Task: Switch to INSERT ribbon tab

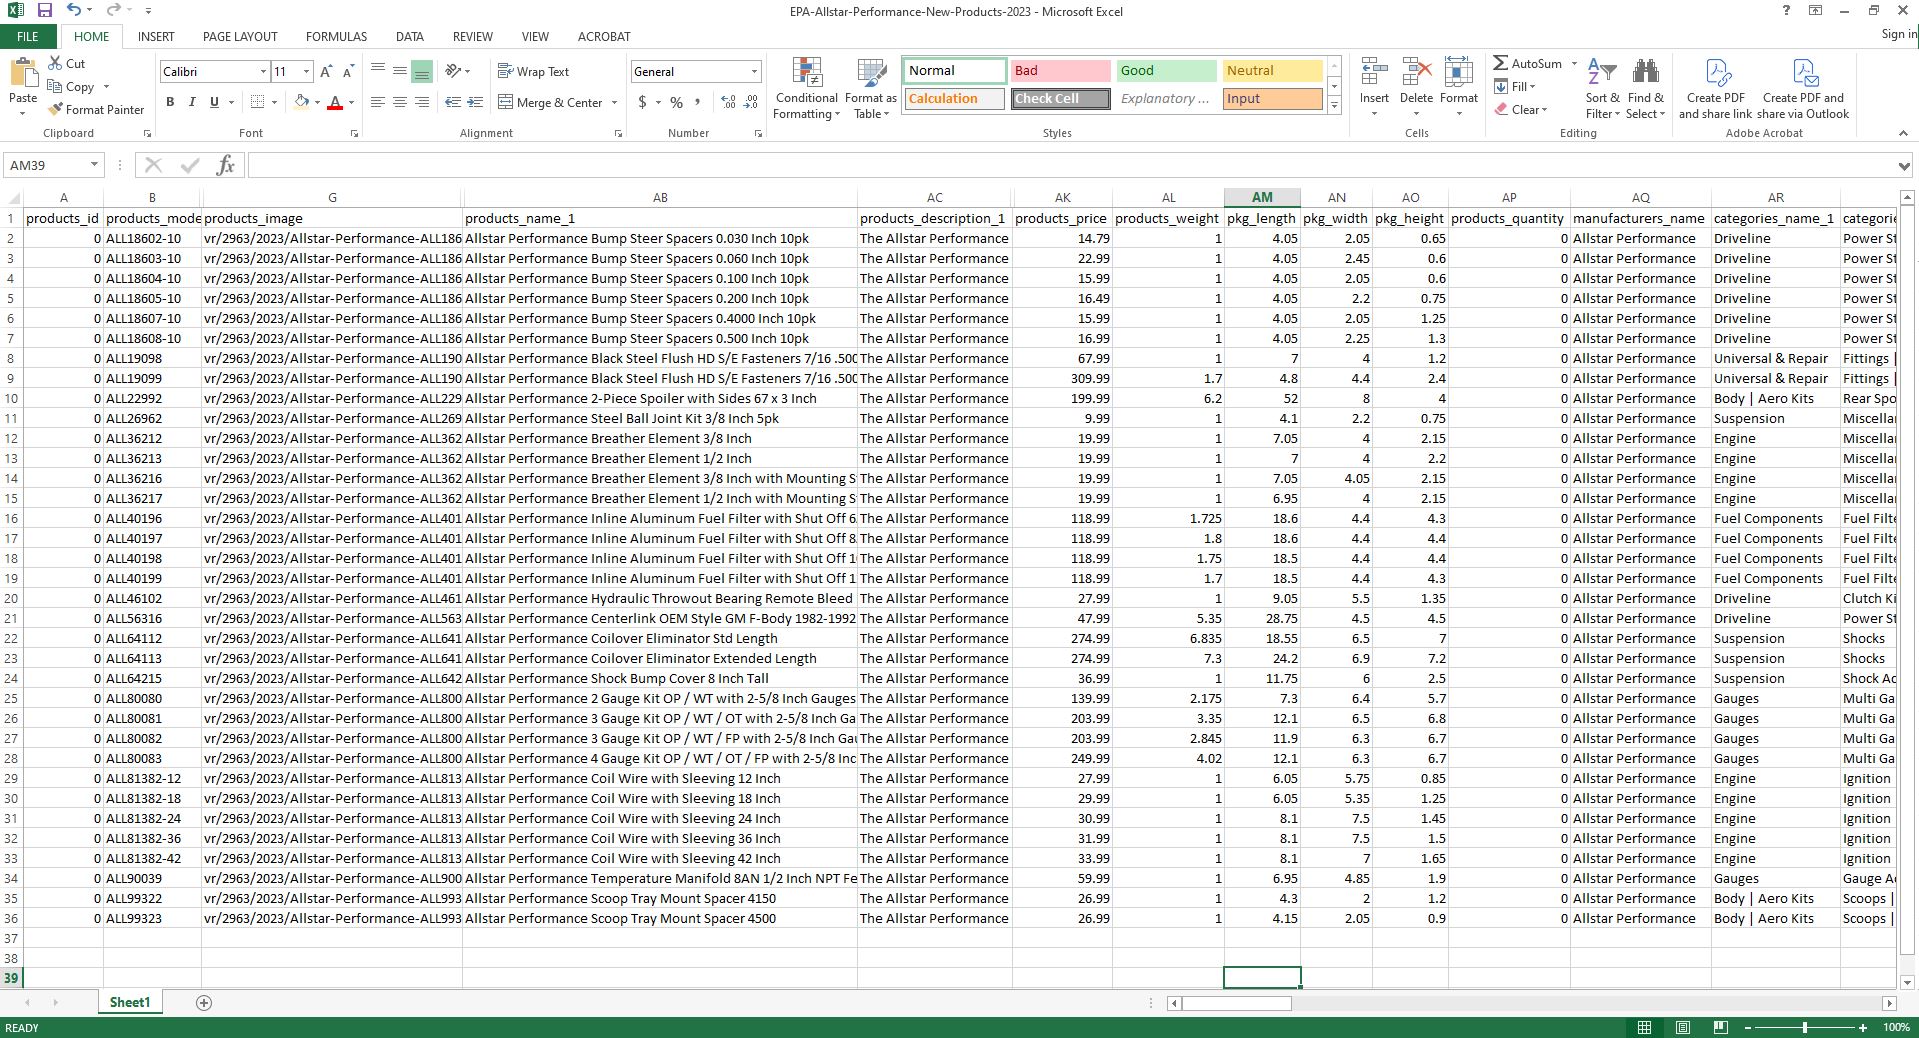Action: 156,36
